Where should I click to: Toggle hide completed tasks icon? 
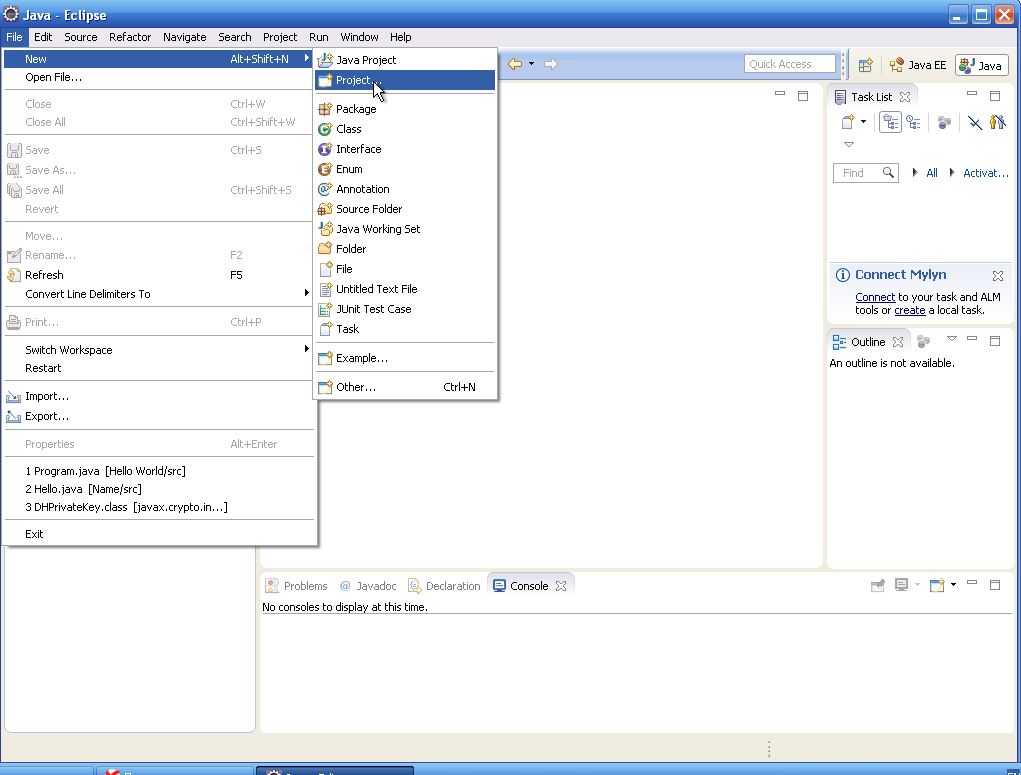(x=975, y=122)
